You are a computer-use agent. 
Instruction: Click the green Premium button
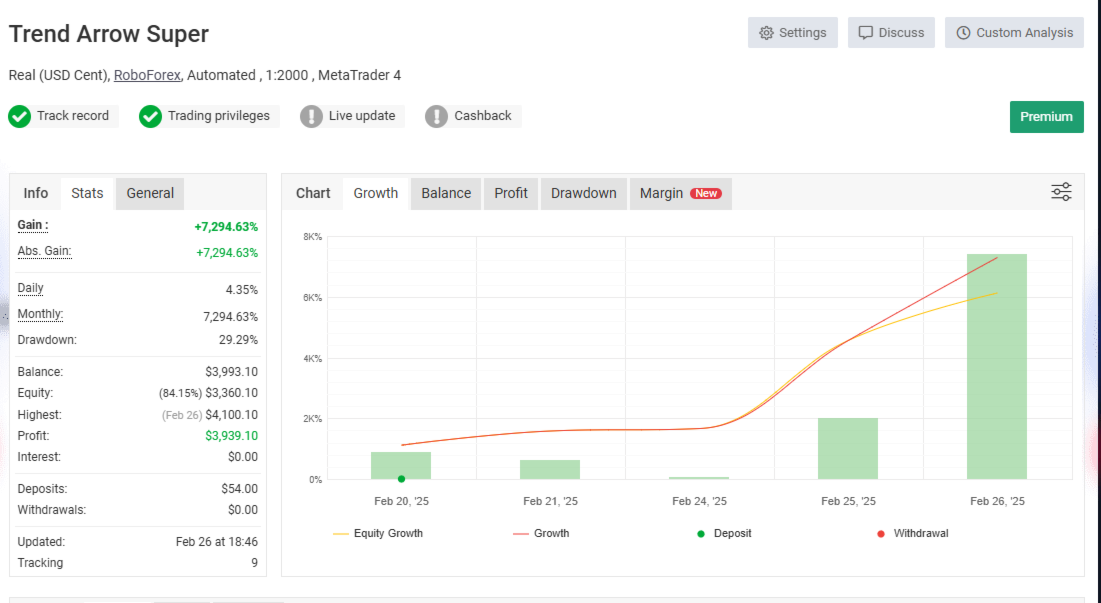point(1046,117)
